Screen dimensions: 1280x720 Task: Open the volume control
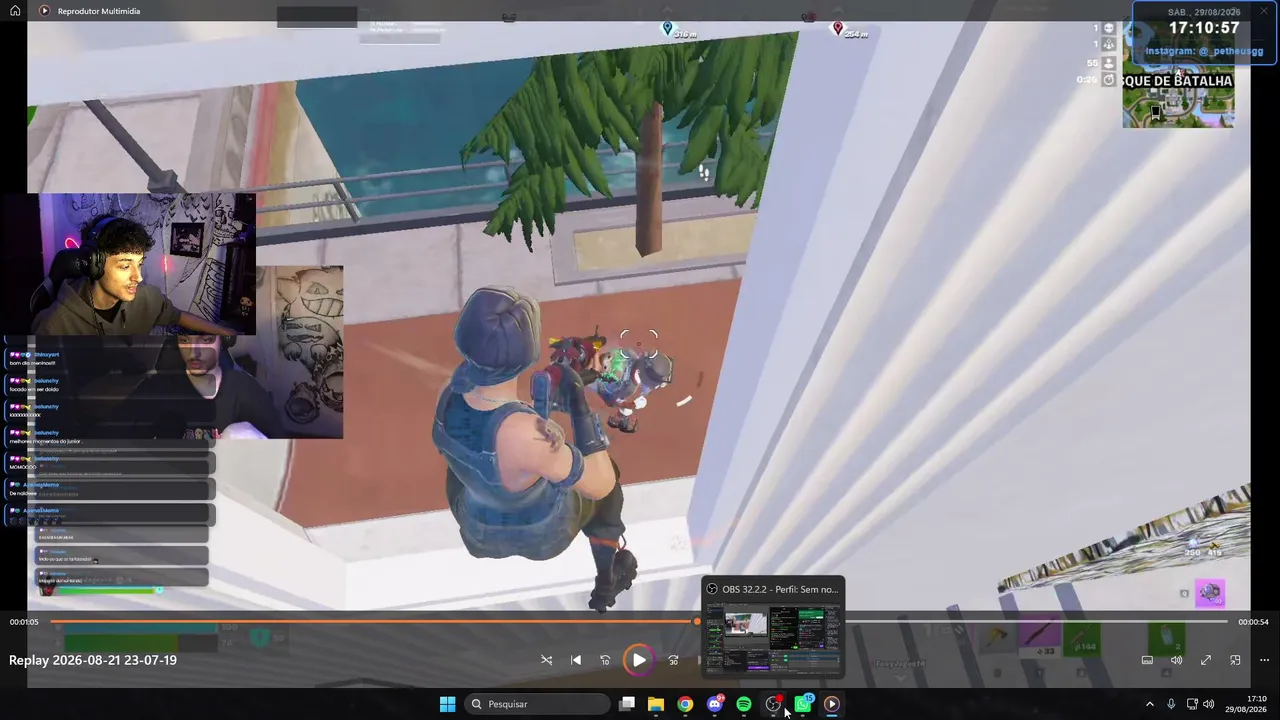point(1176,660)
